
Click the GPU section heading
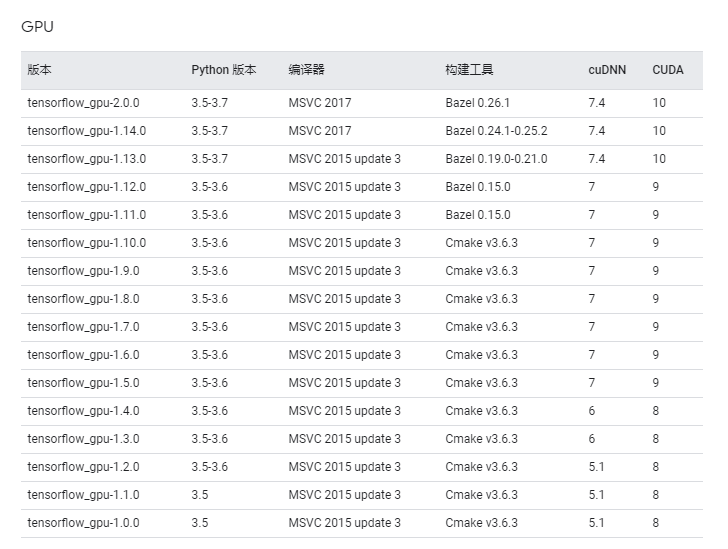point(37,26)
